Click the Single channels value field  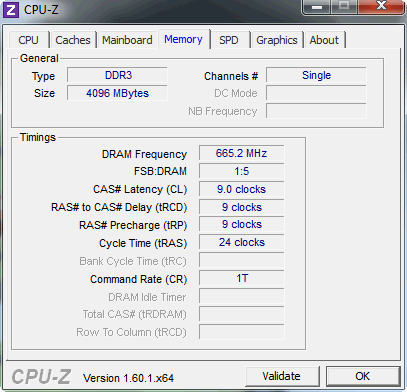click(x=316, y=75)
